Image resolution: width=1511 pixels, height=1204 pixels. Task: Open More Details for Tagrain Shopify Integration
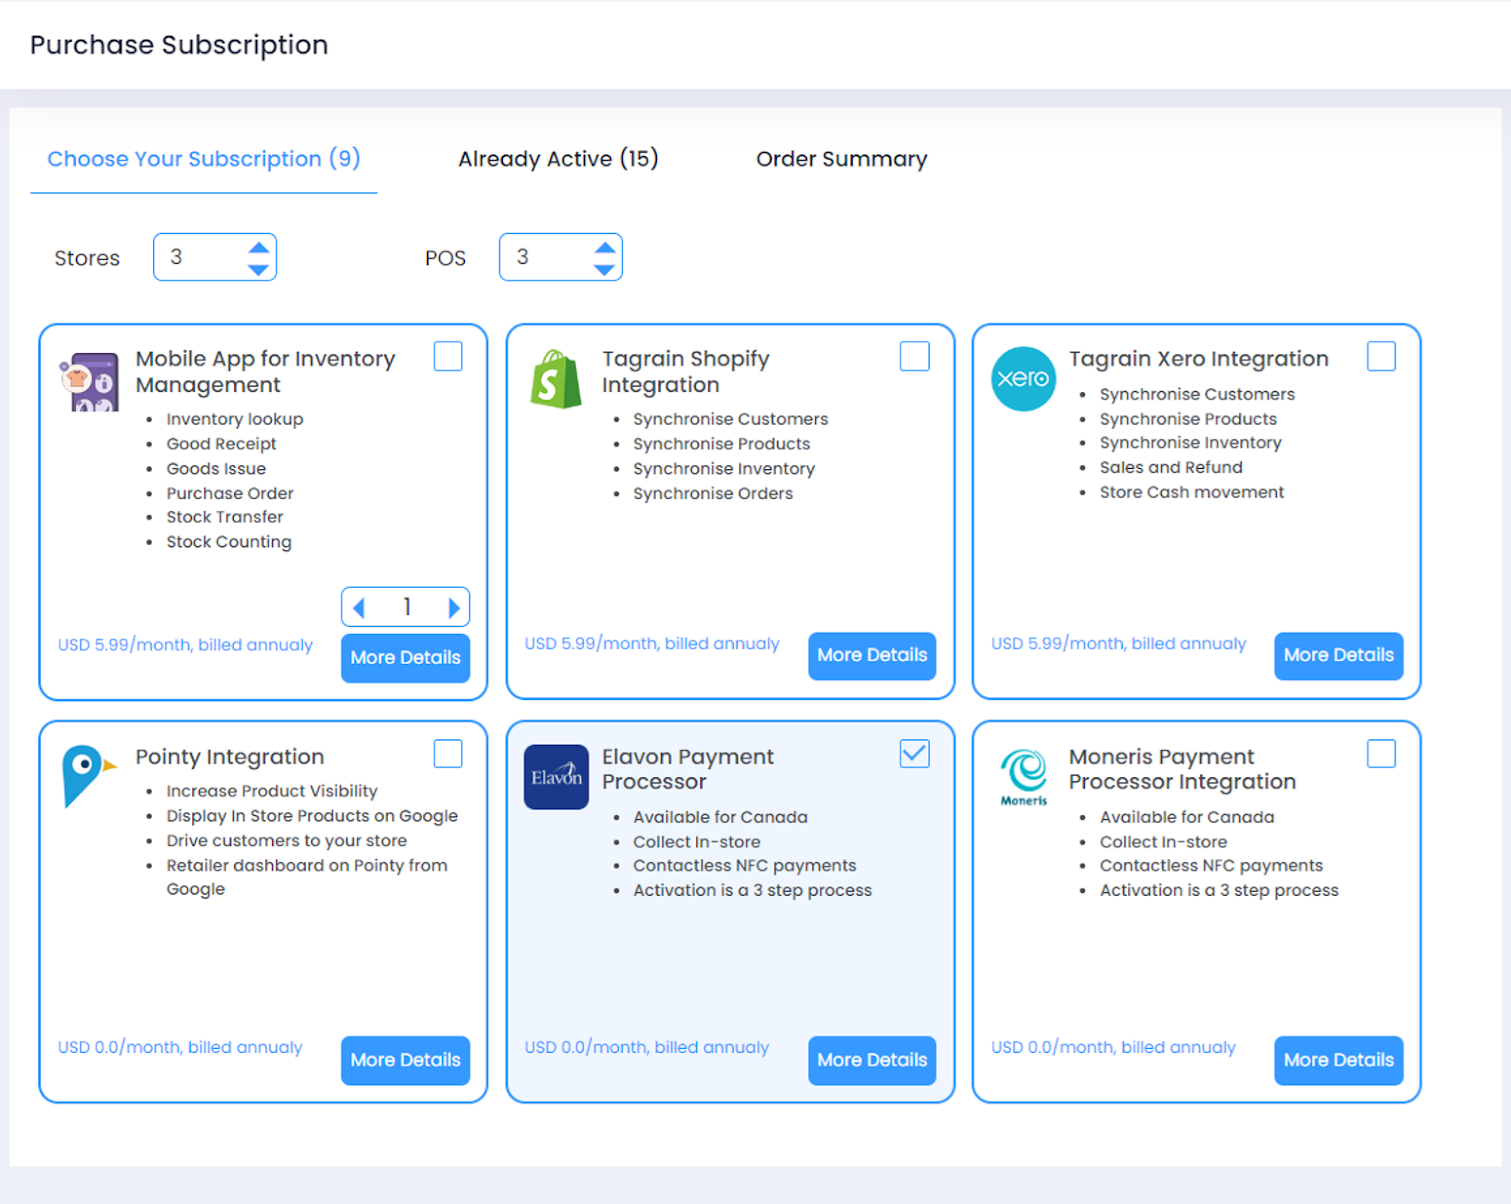(x=871, y=656)
